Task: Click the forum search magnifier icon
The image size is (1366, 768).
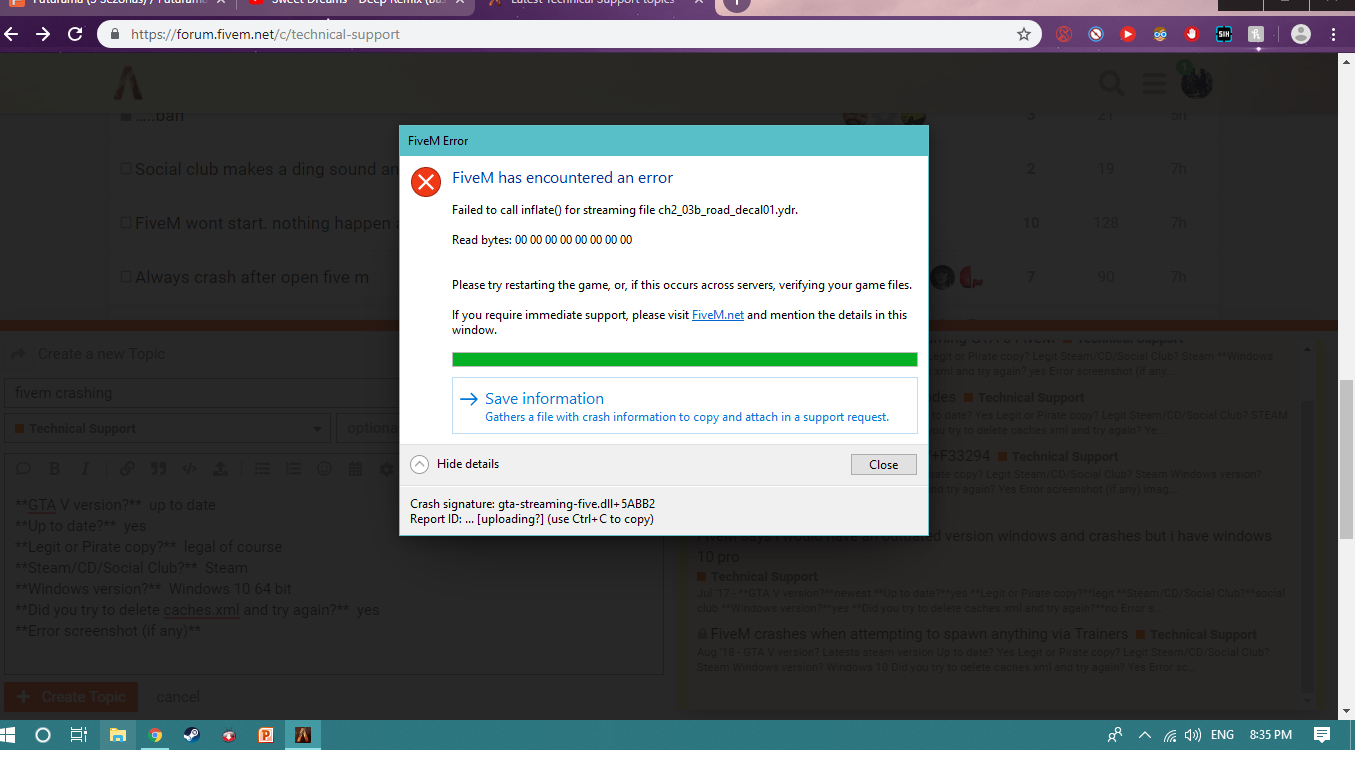Action: tap(1112, 84)
